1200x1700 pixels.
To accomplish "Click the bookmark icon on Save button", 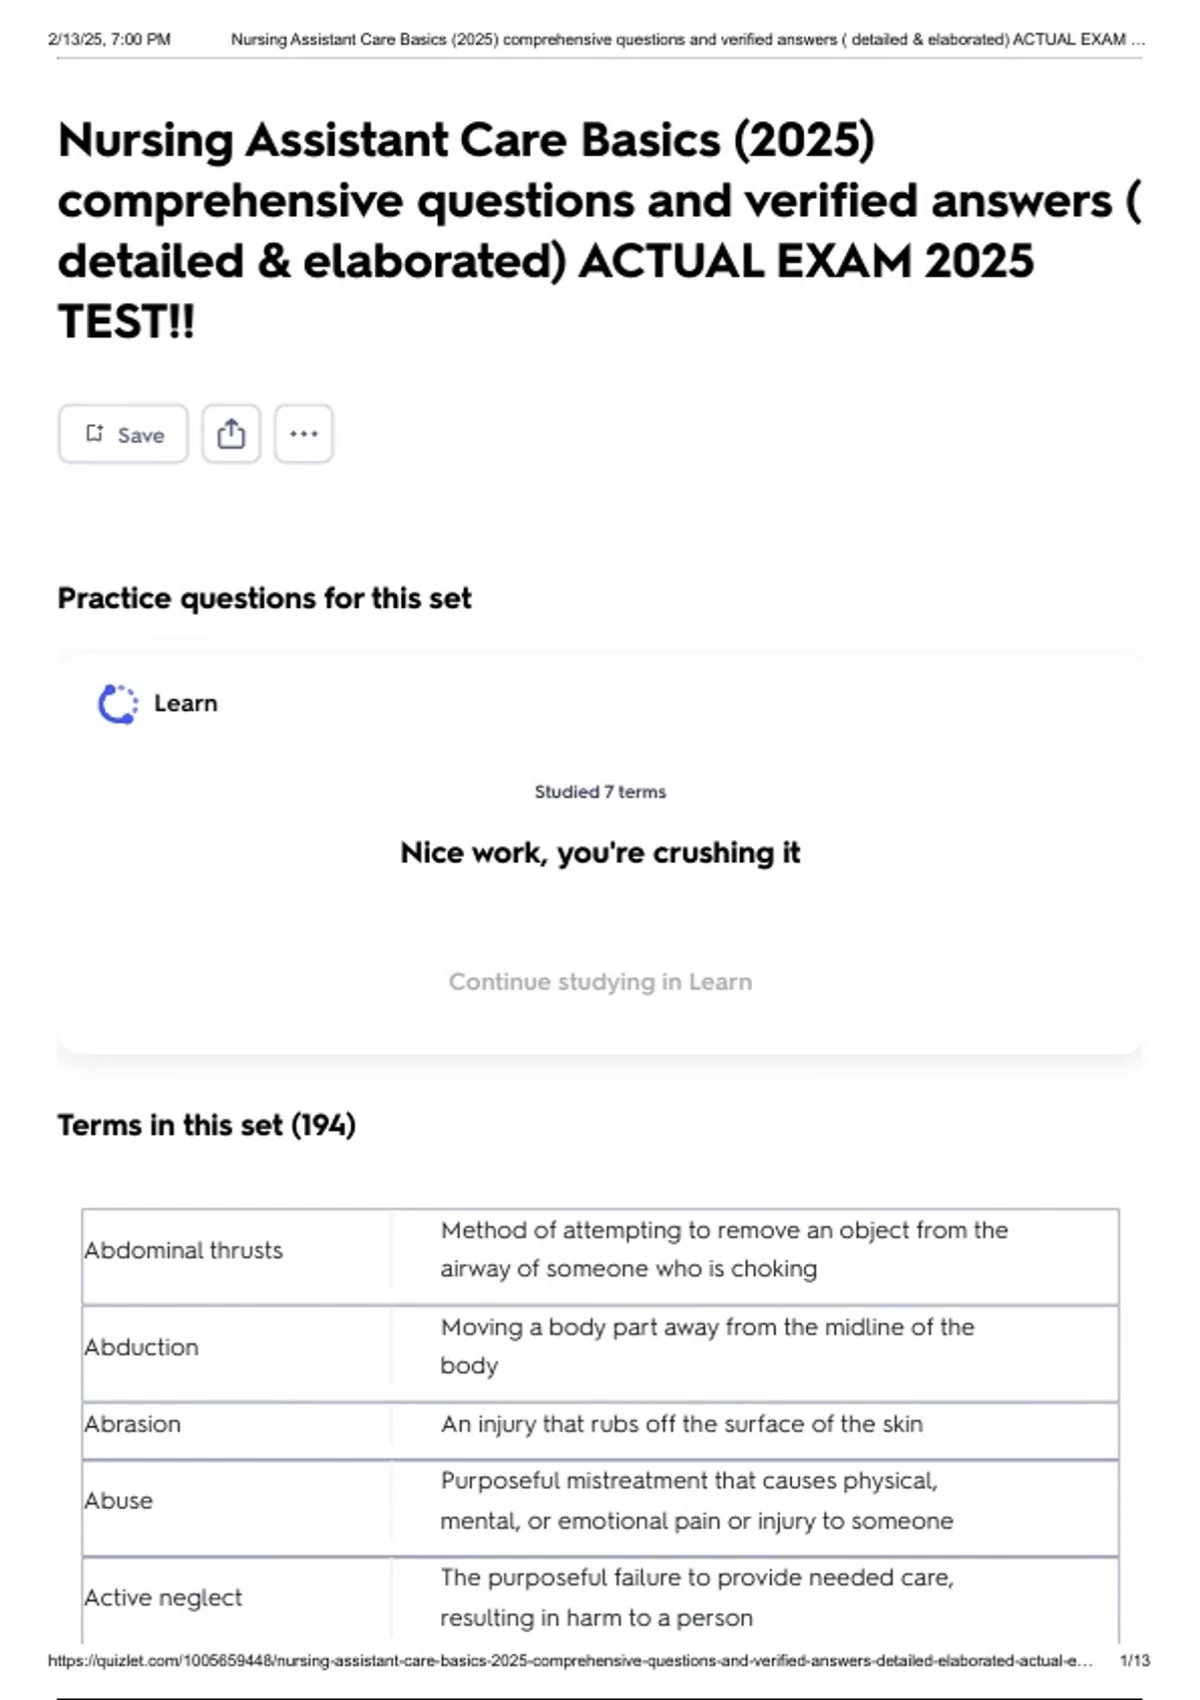I will click(95, 433).
